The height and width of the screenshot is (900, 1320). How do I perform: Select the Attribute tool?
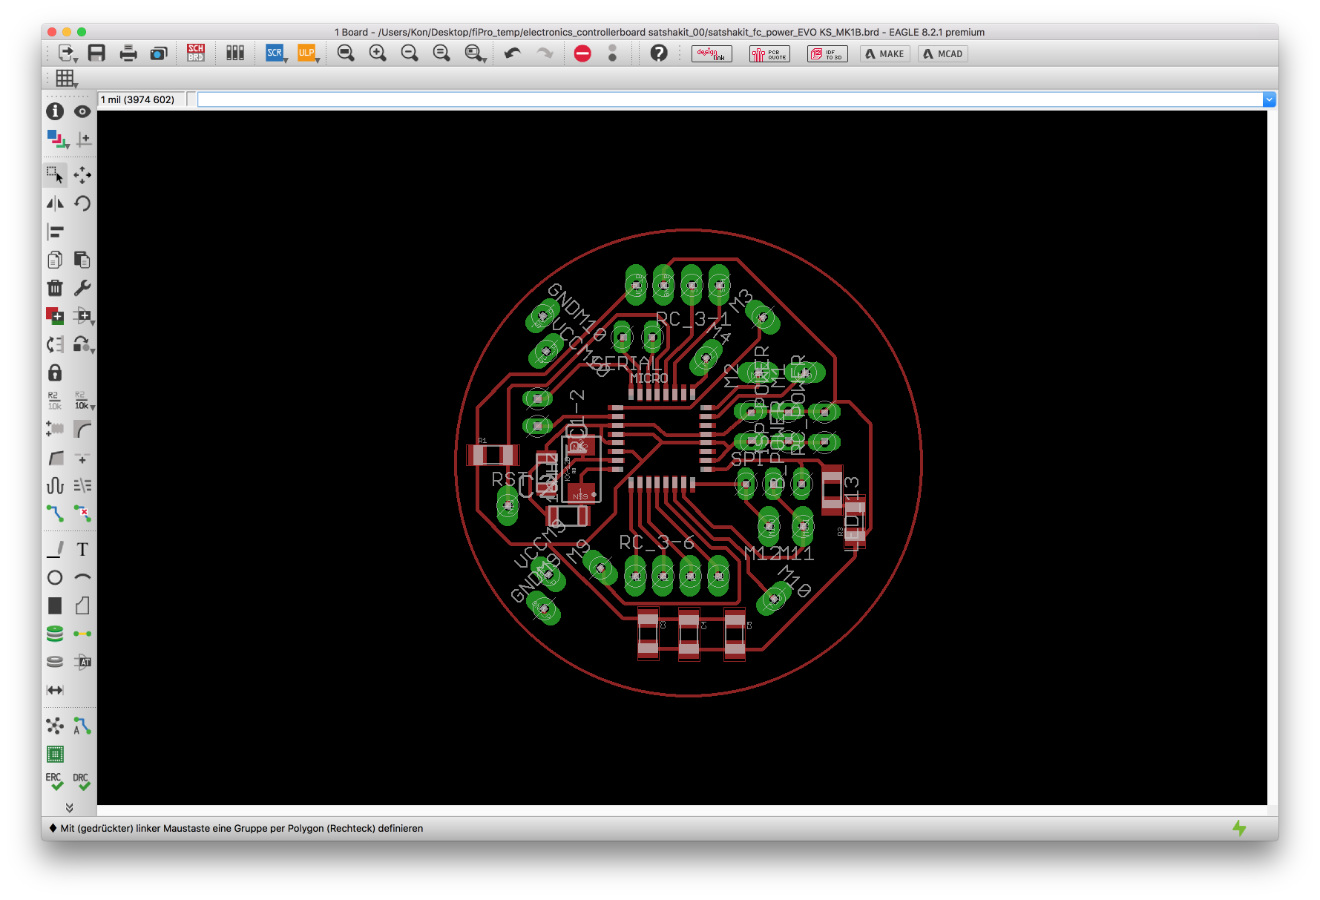point(82,661)
